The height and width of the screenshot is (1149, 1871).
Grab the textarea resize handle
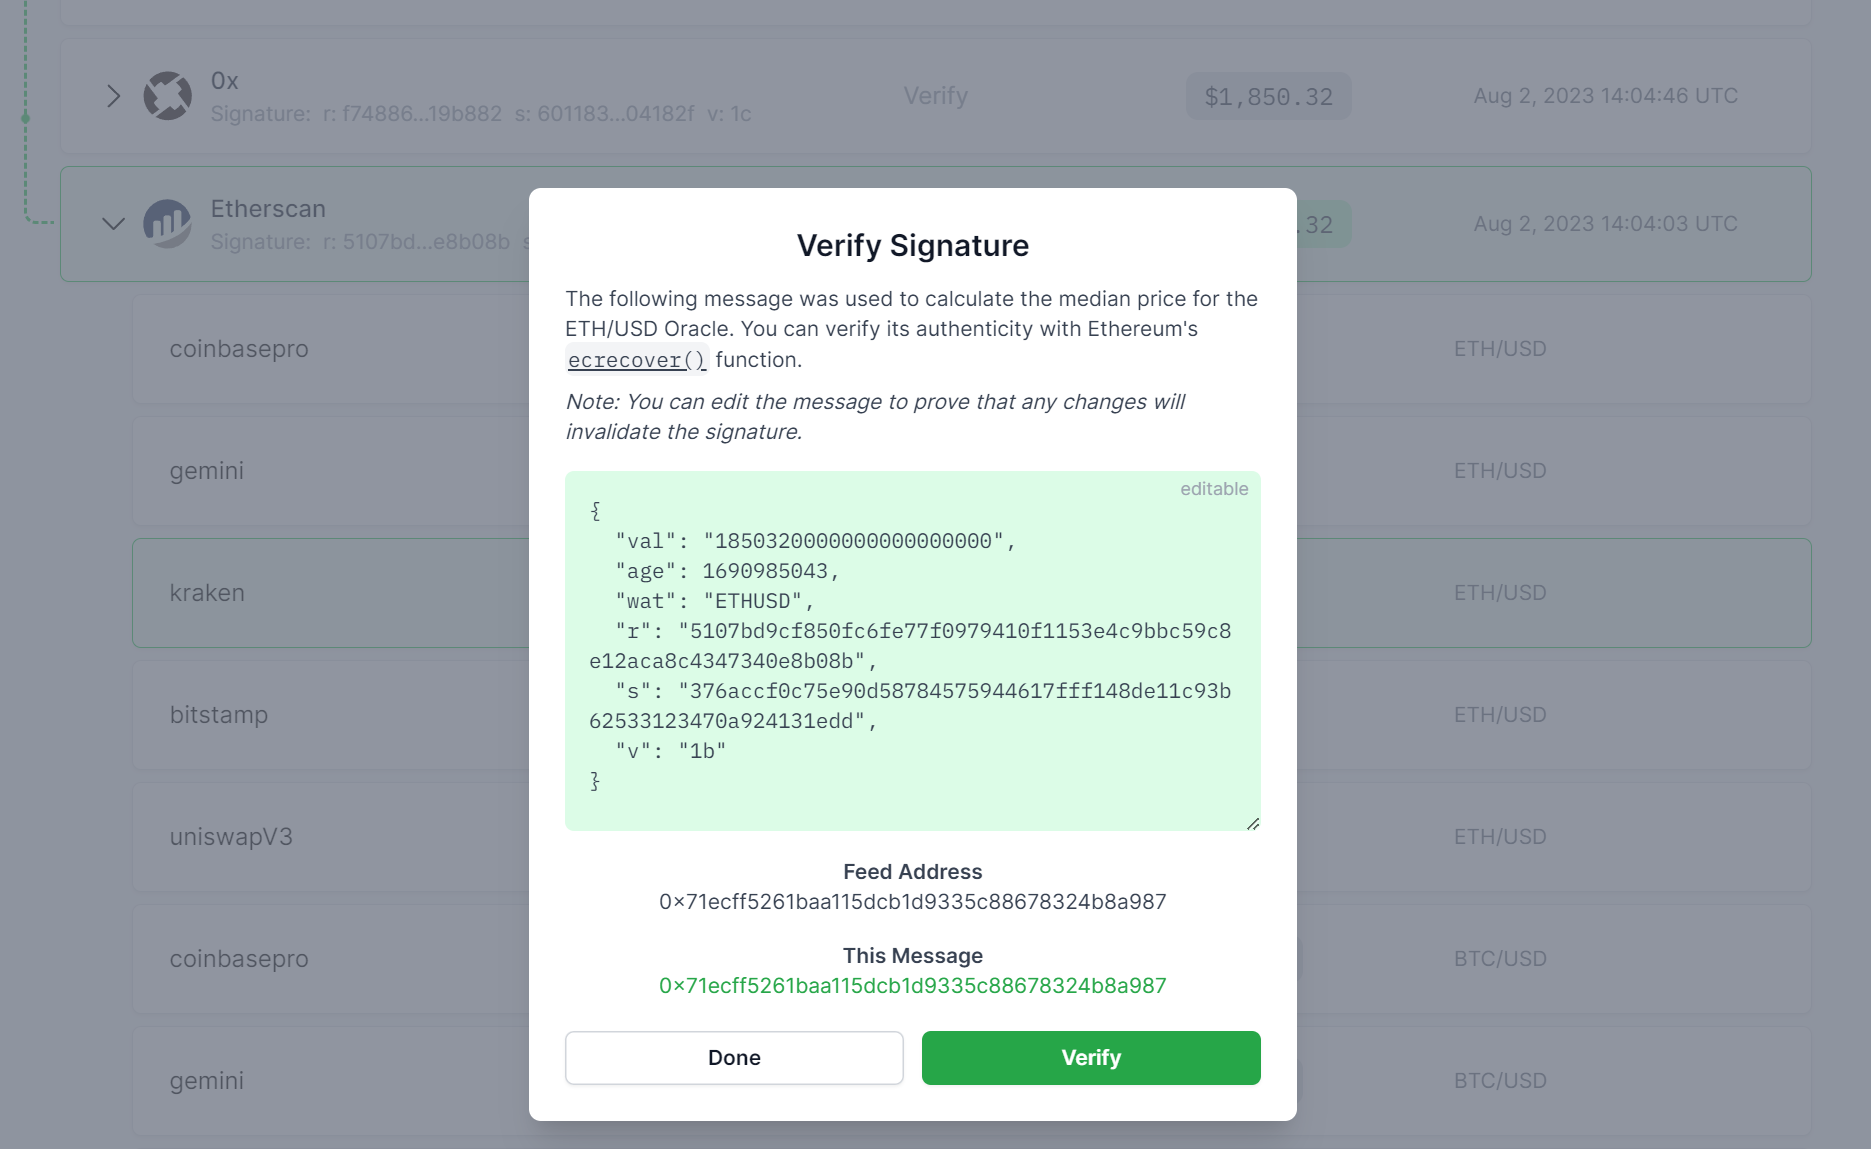[x=1253, y=823]
